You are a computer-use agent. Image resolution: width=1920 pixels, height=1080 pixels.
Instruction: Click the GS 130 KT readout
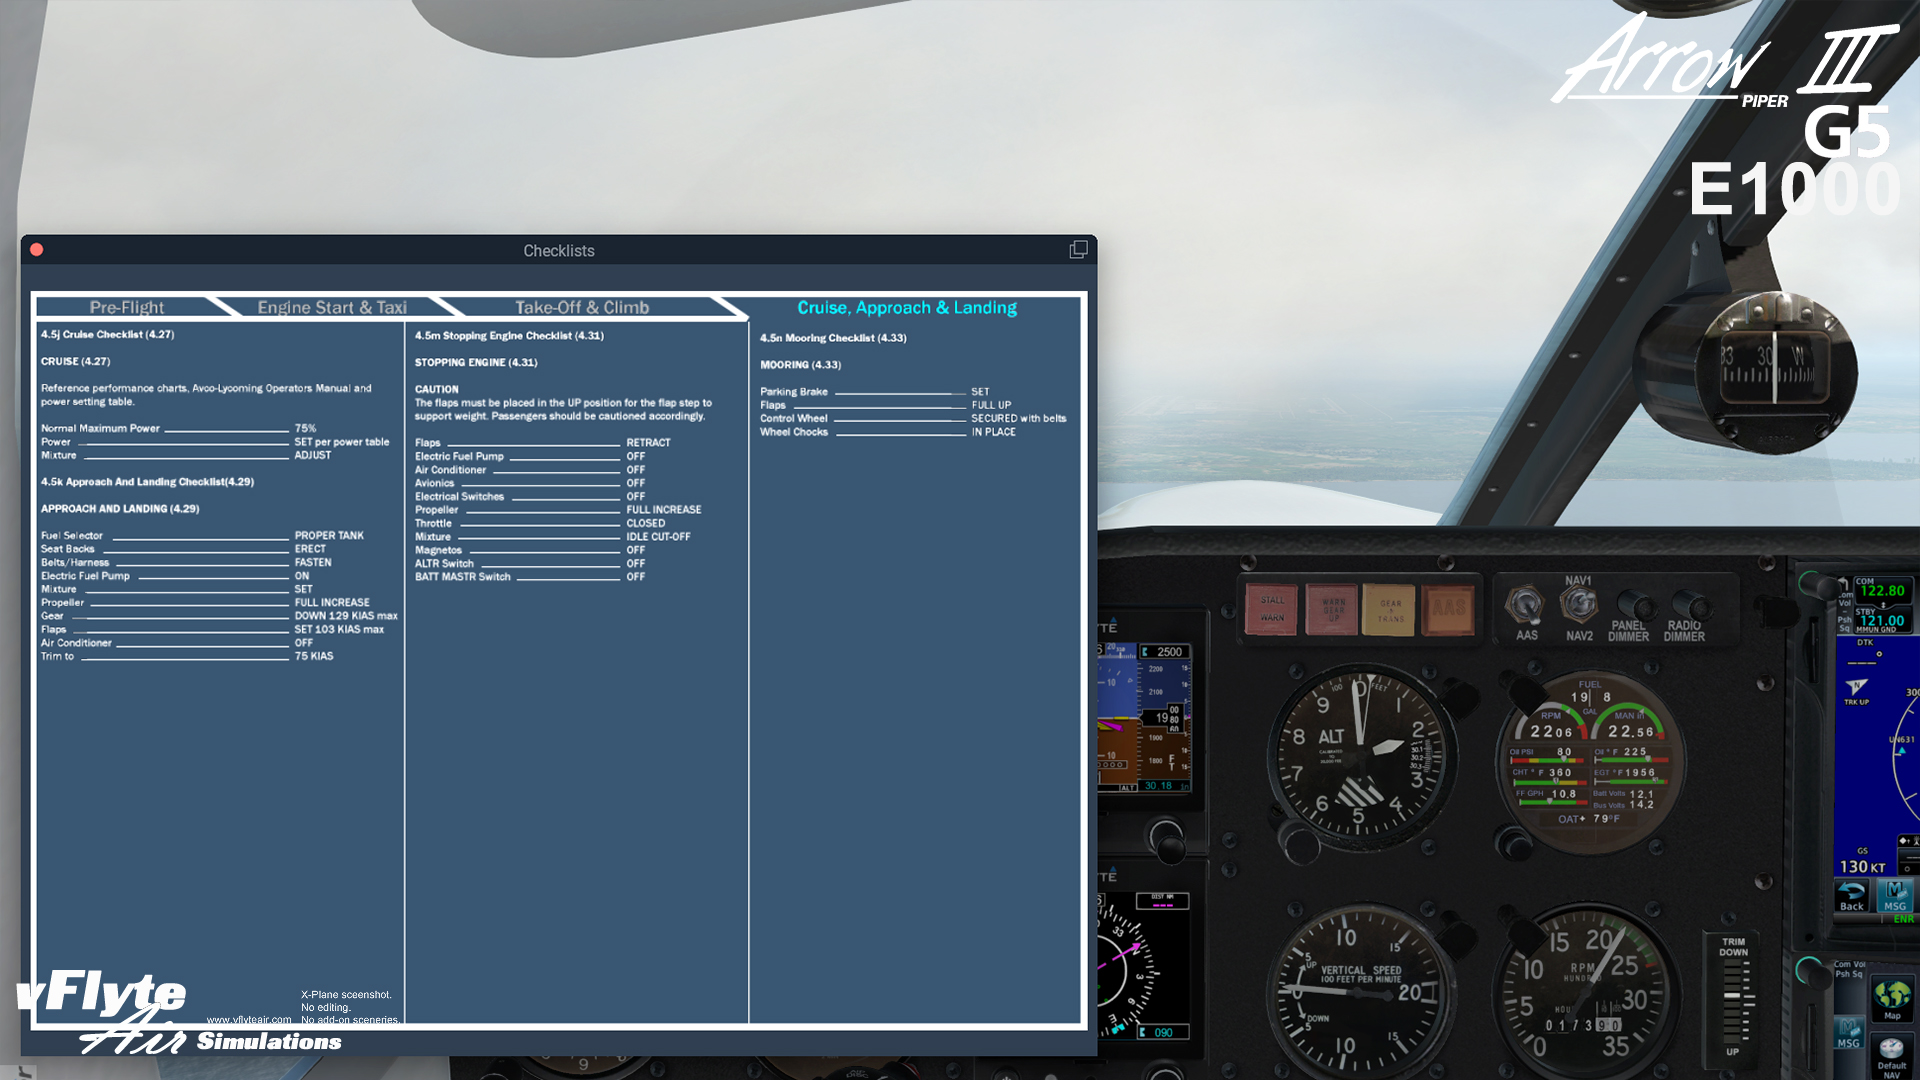1862,867
